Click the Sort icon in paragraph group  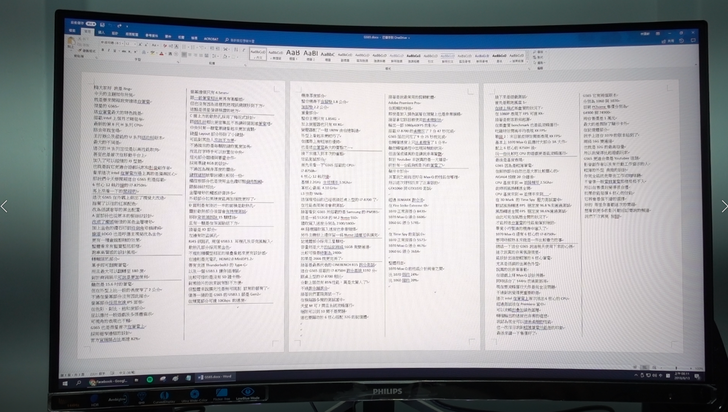236,49
